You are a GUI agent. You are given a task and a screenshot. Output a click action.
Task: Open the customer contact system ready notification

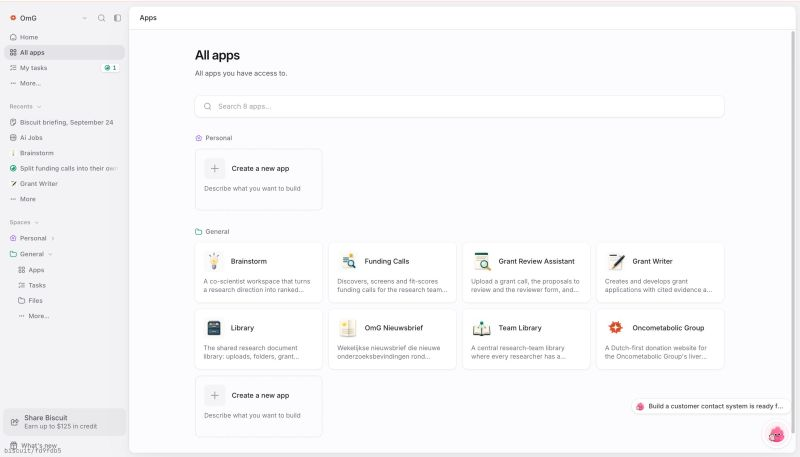click(710, 407)
